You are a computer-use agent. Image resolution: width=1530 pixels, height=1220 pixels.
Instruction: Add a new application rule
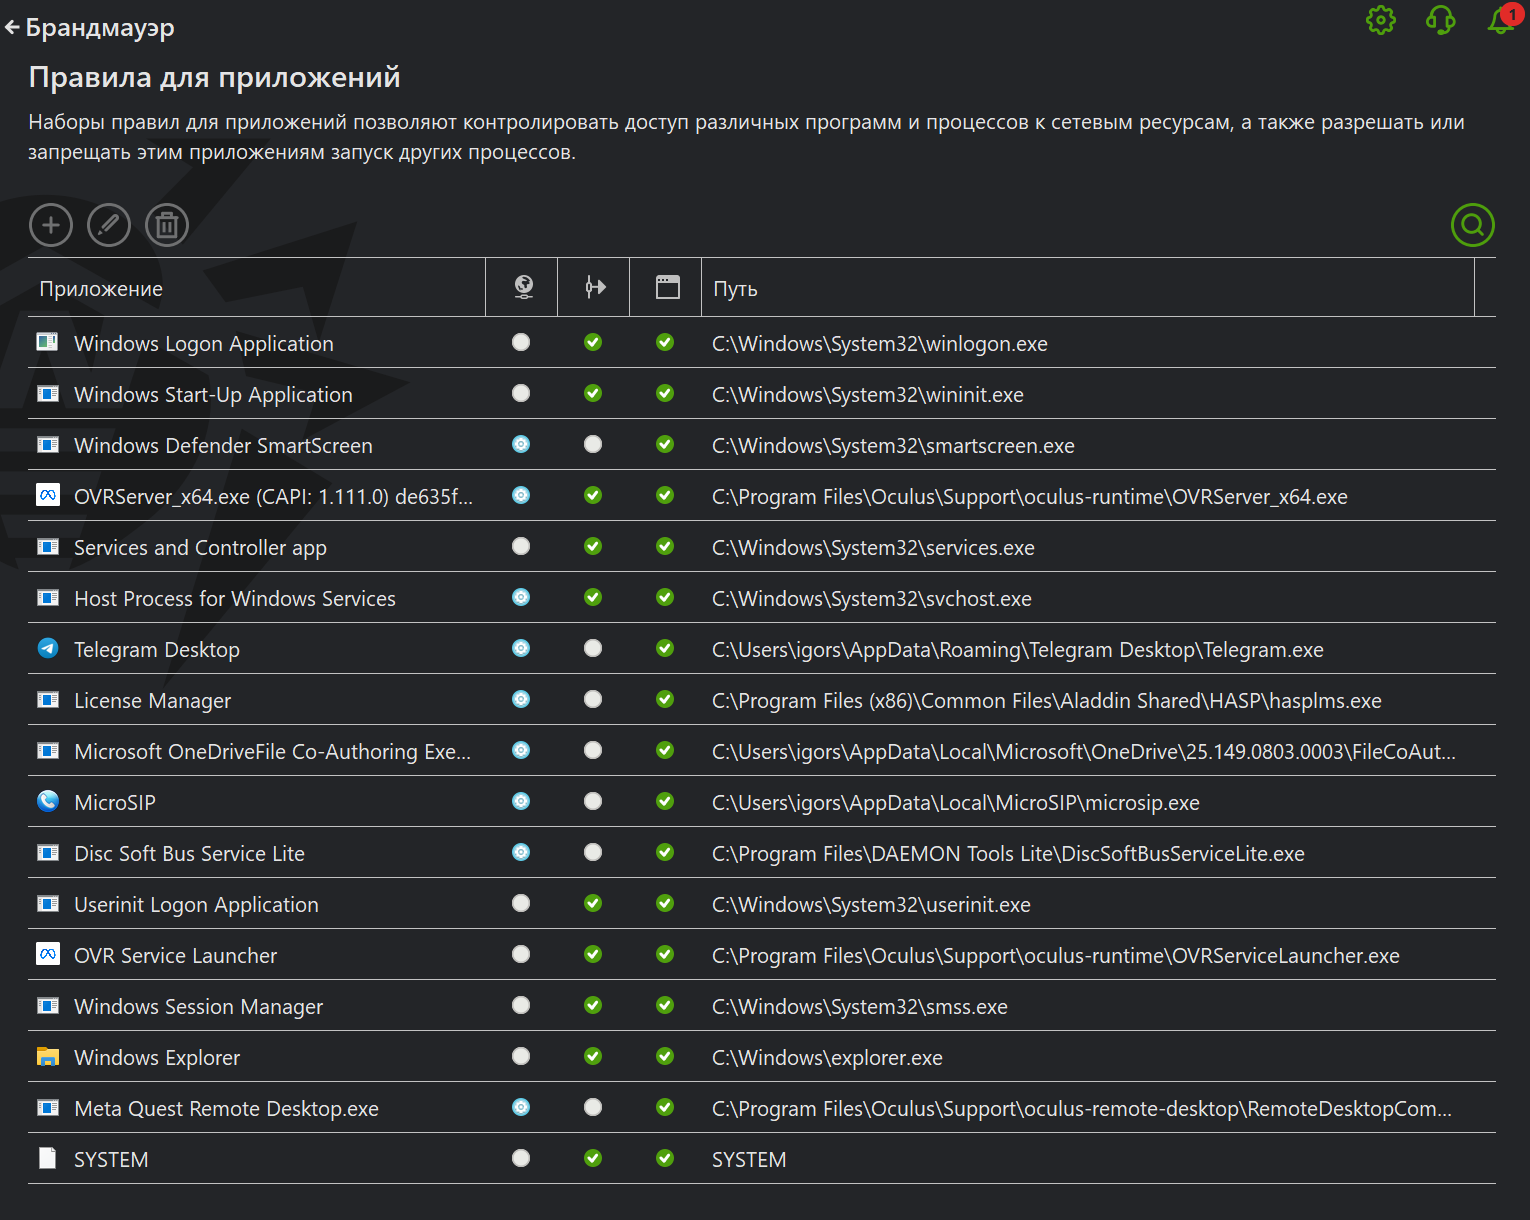51,225
